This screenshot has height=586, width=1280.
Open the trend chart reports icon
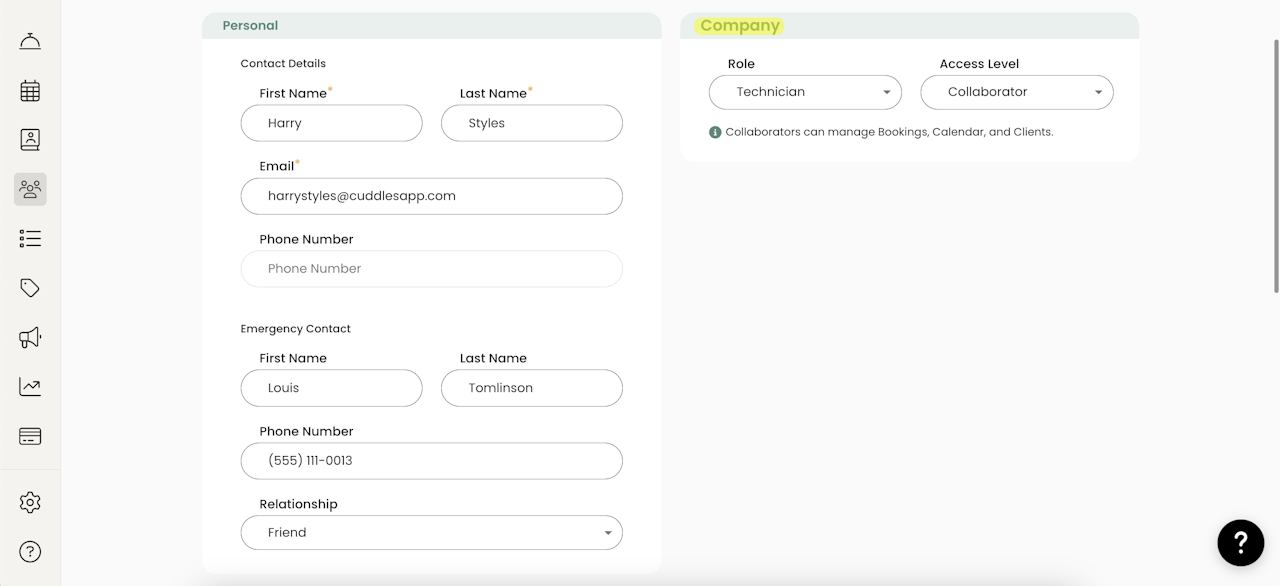pos(30,386)
